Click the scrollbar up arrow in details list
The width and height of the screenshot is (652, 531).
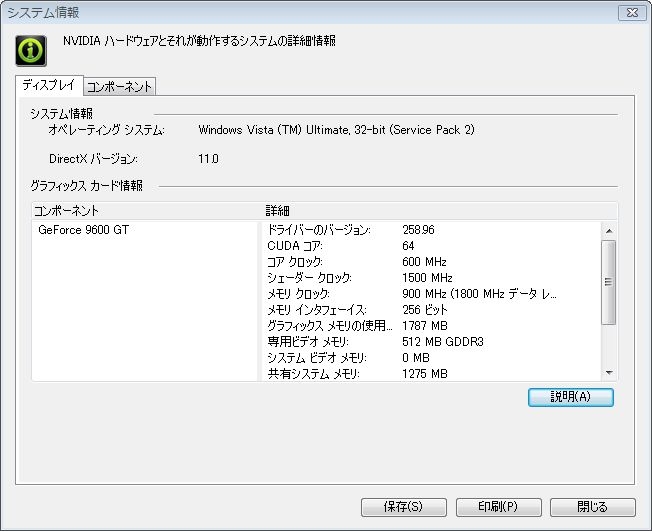click(609, 231)
